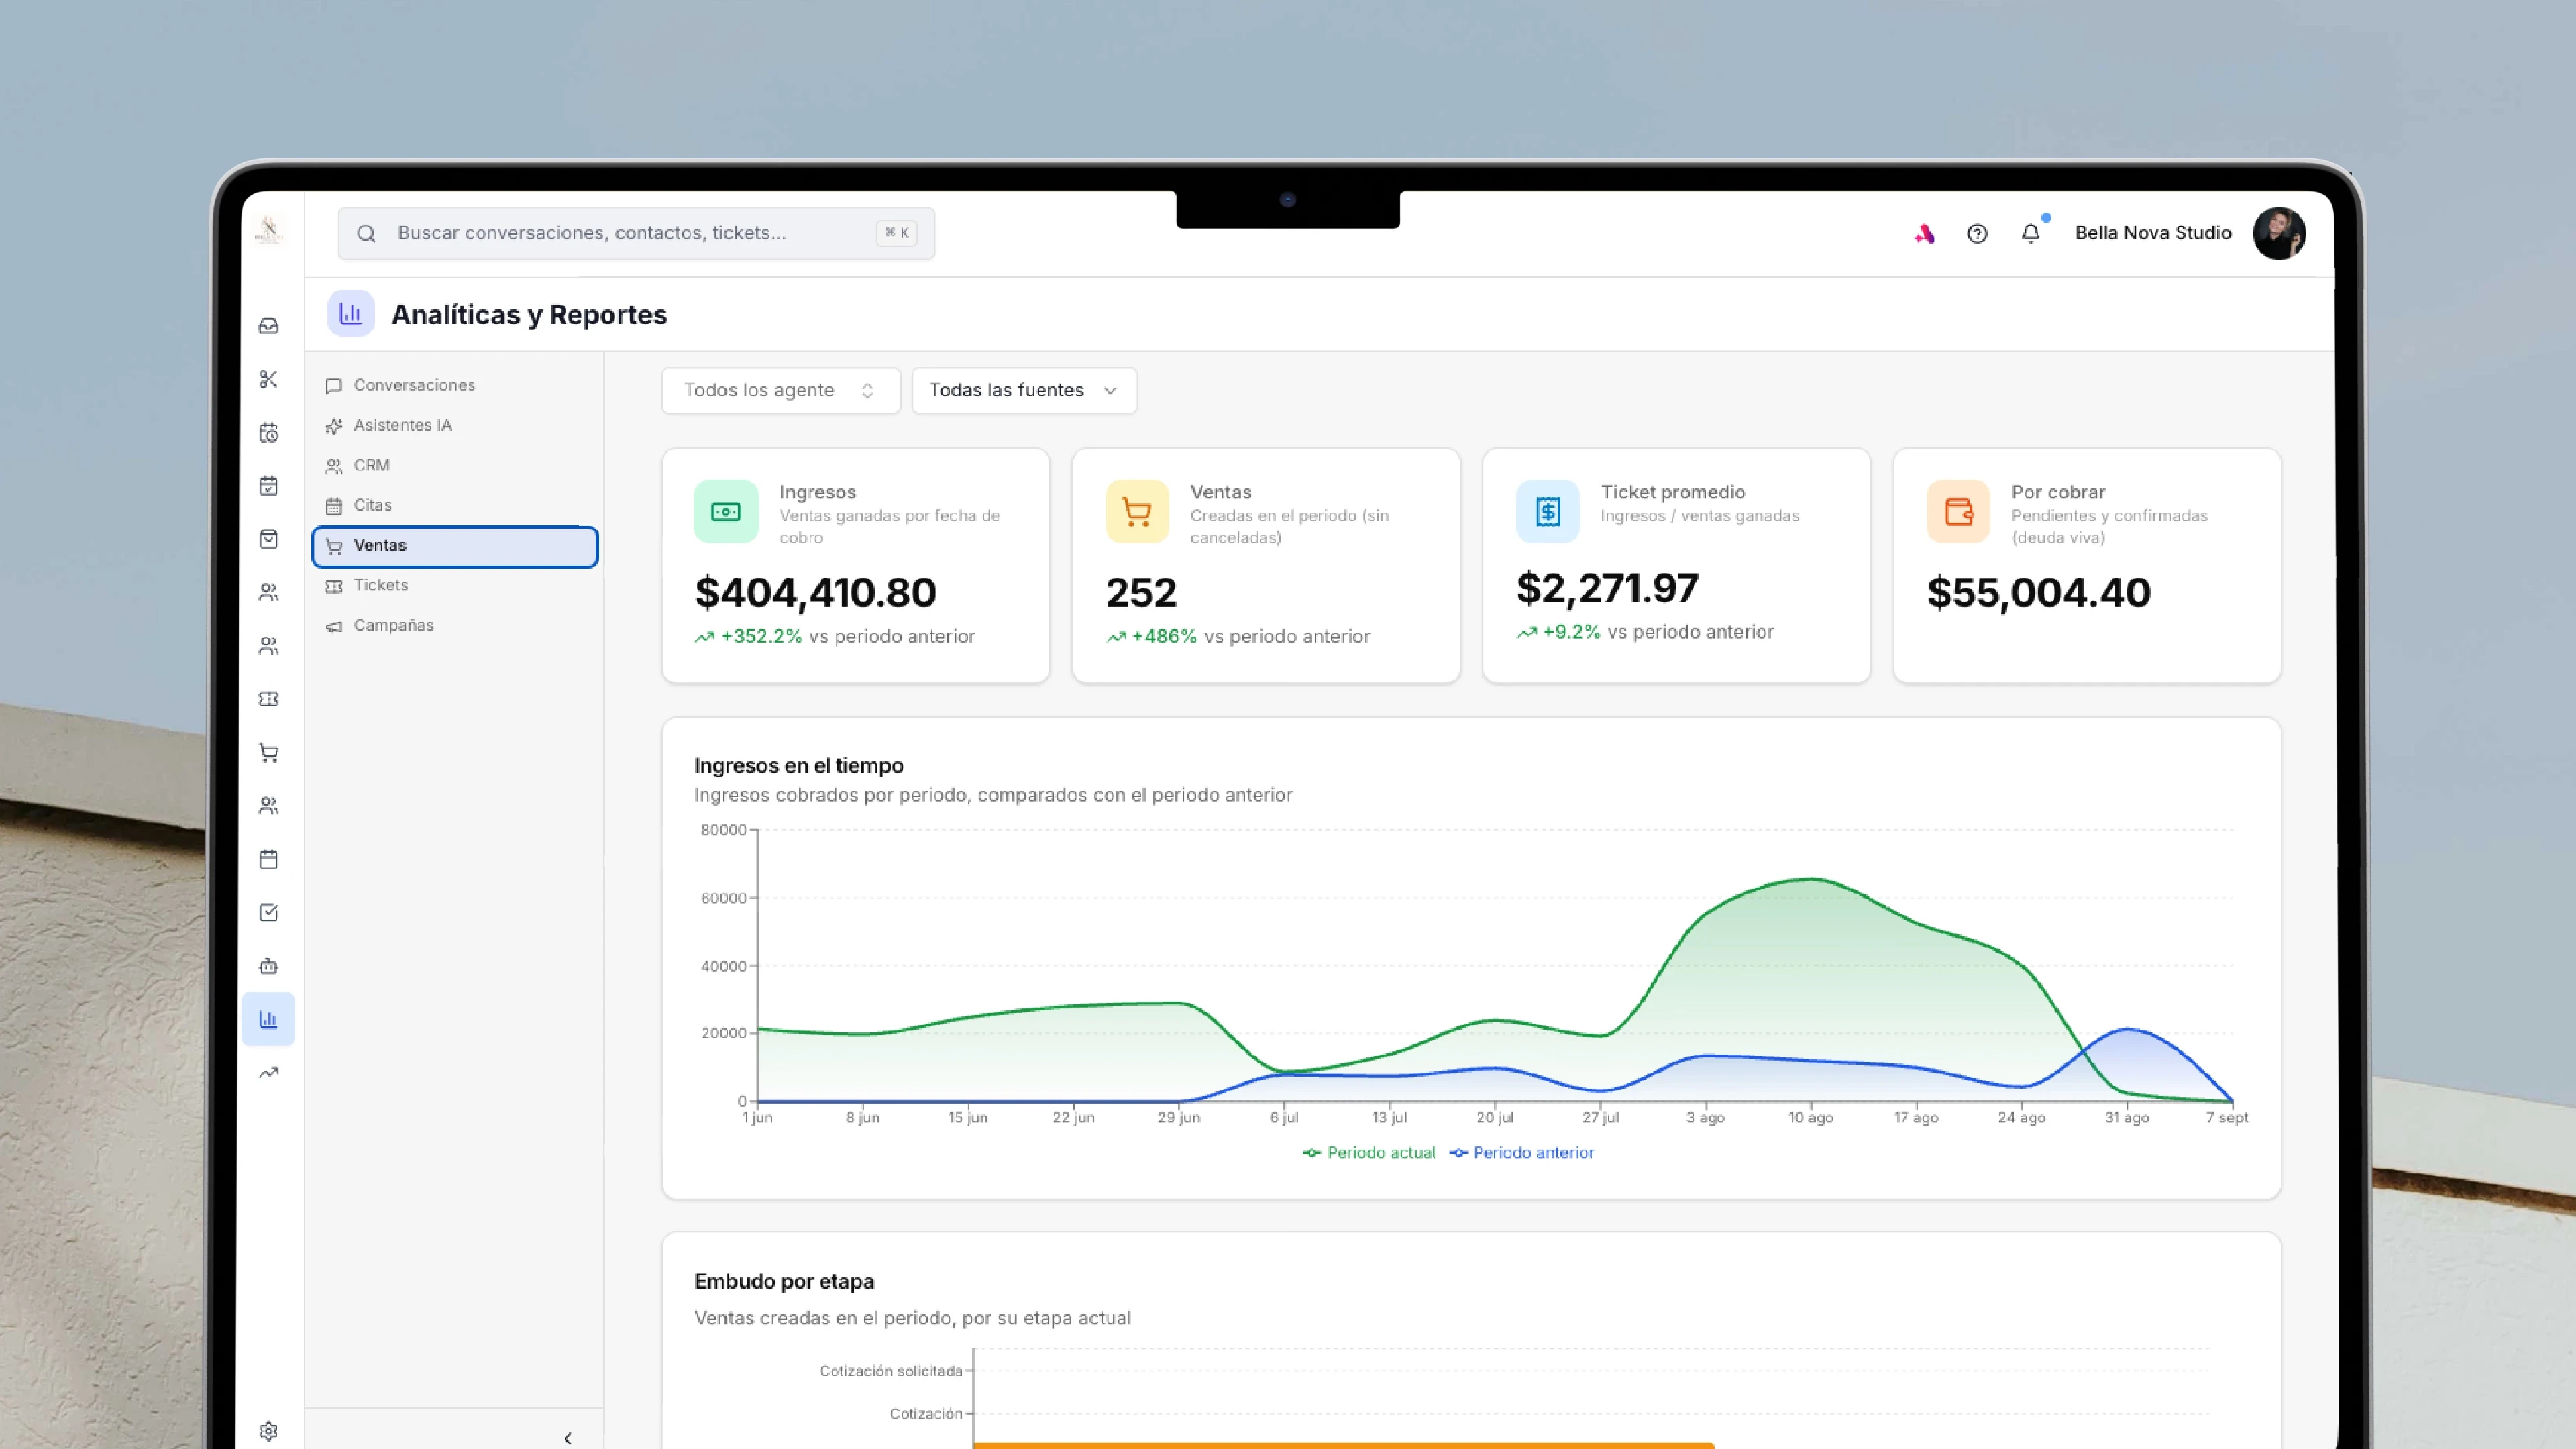Open the settings gear at rail bottom
The image size is (2576, 1449).
(x=268, y=1431)
